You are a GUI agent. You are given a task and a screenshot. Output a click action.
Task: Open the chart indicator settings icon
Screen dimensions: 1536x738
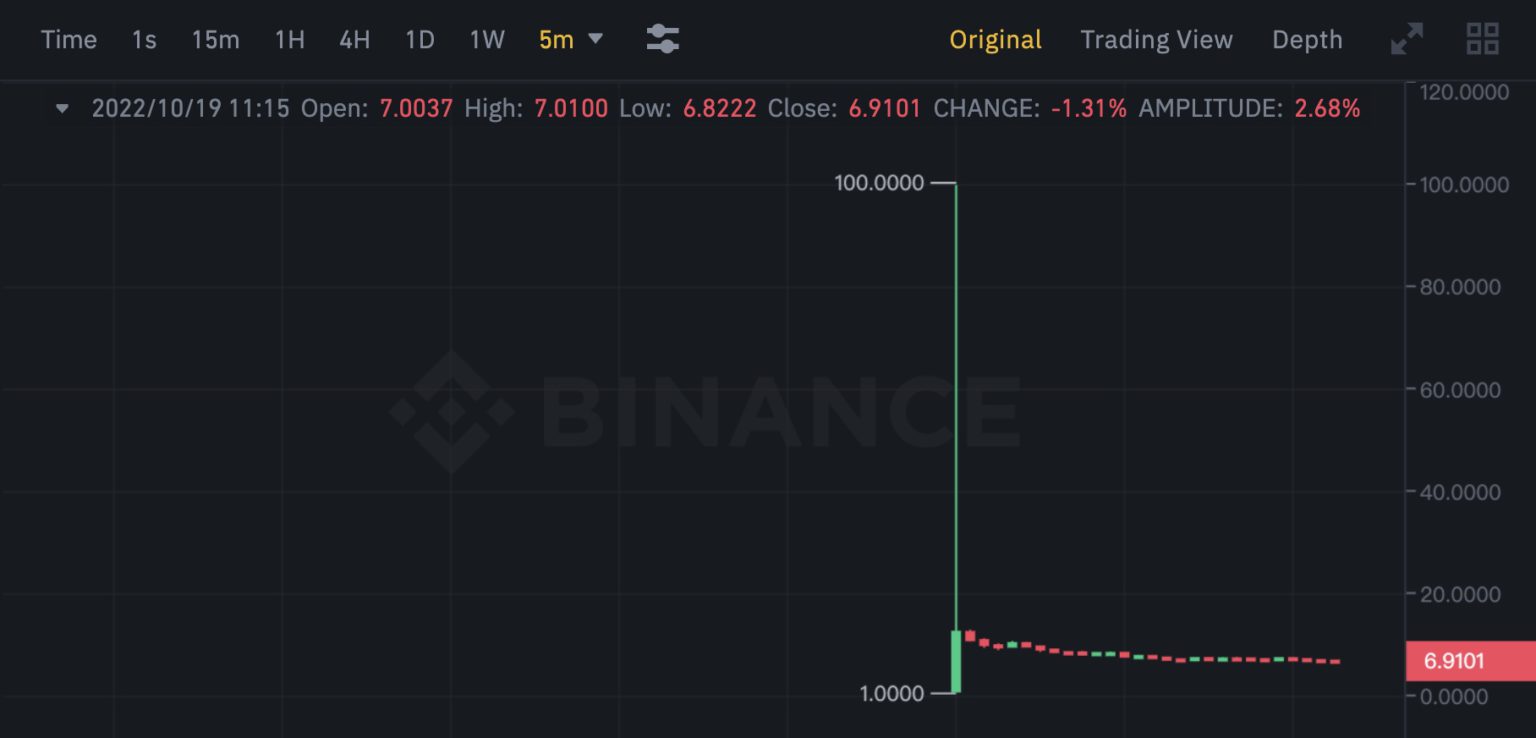tap(662, 40)
